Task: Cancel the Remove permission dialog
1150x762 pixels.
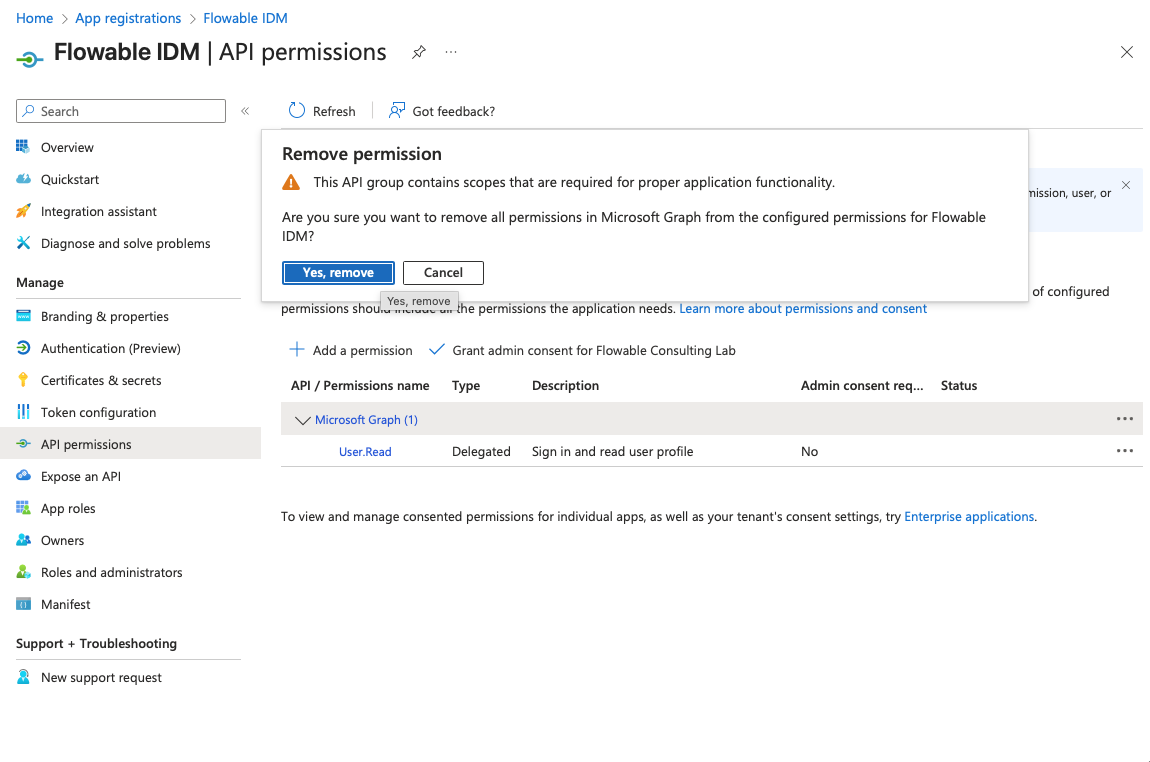Action: point(443,273)
